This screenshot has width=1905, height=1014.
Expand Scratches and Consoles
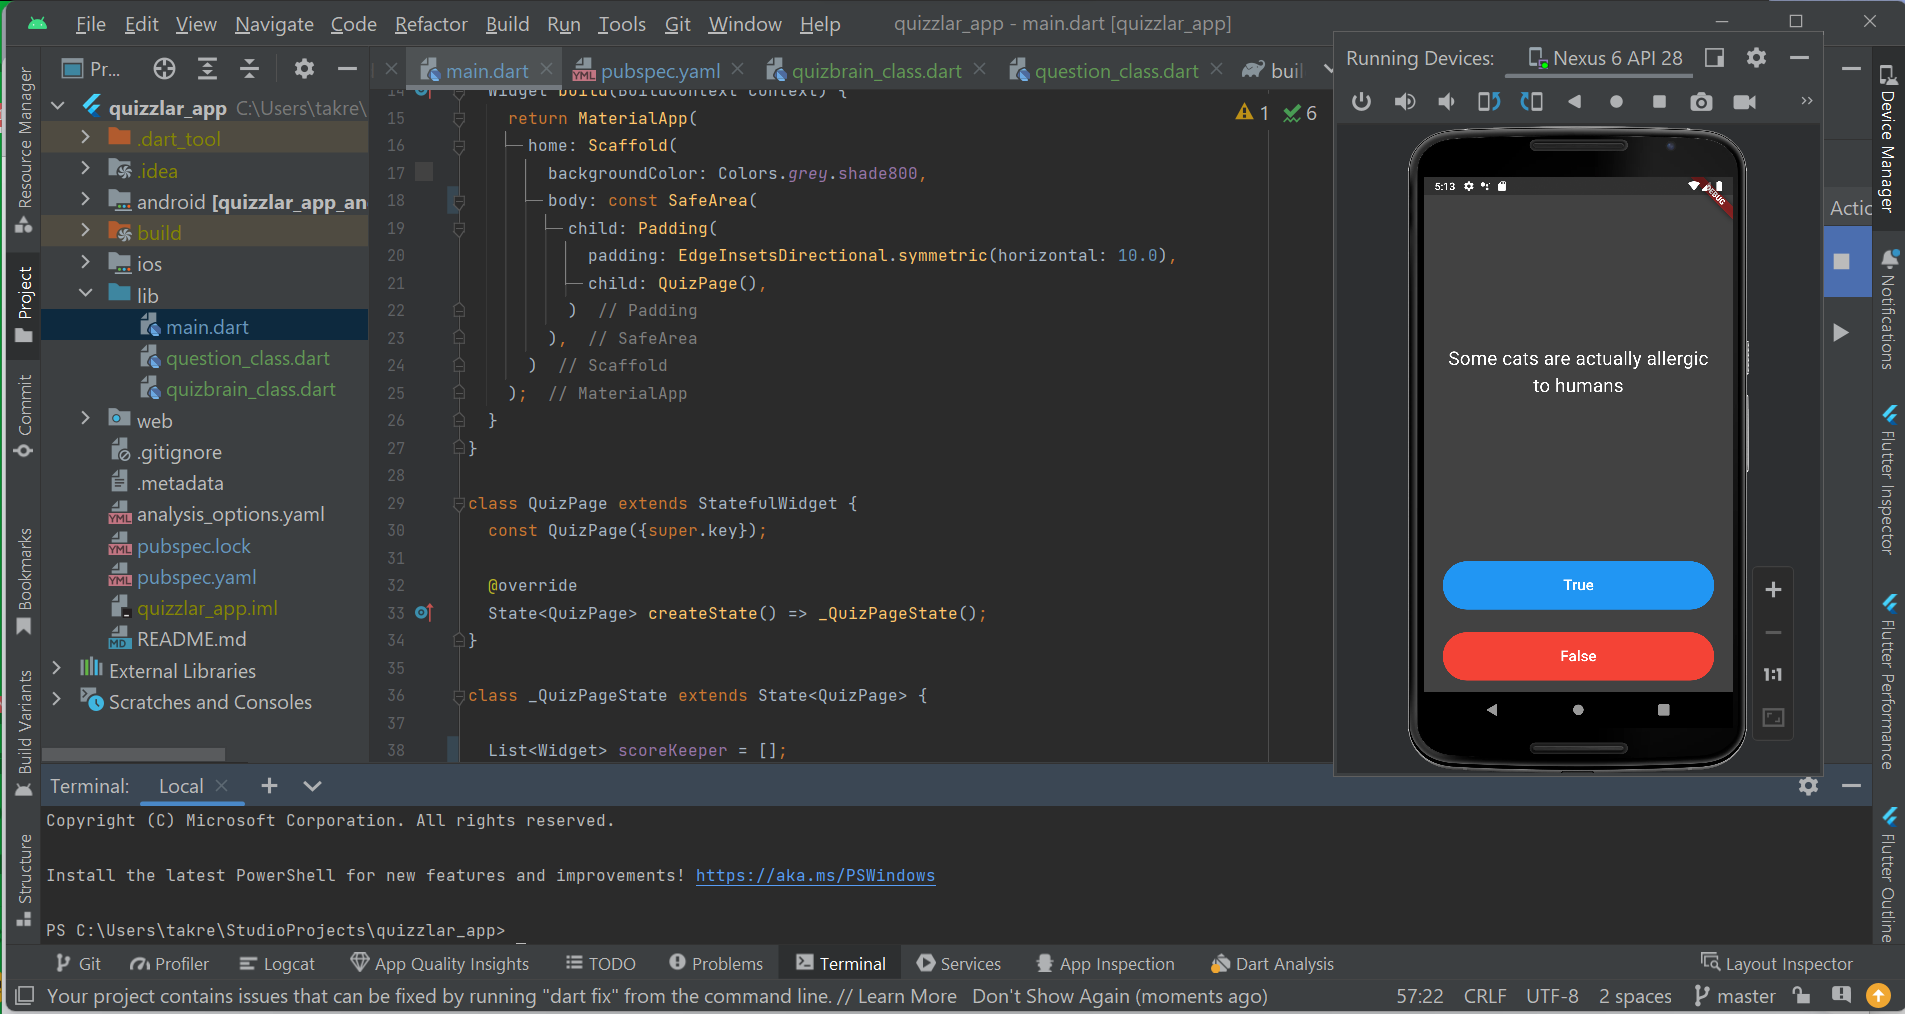(57, 701)
